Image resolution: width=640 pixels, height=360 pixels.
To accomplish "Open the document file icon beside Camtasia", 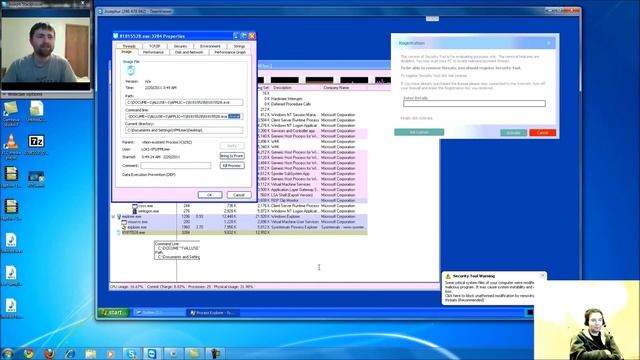I will (x=36, y=111).
